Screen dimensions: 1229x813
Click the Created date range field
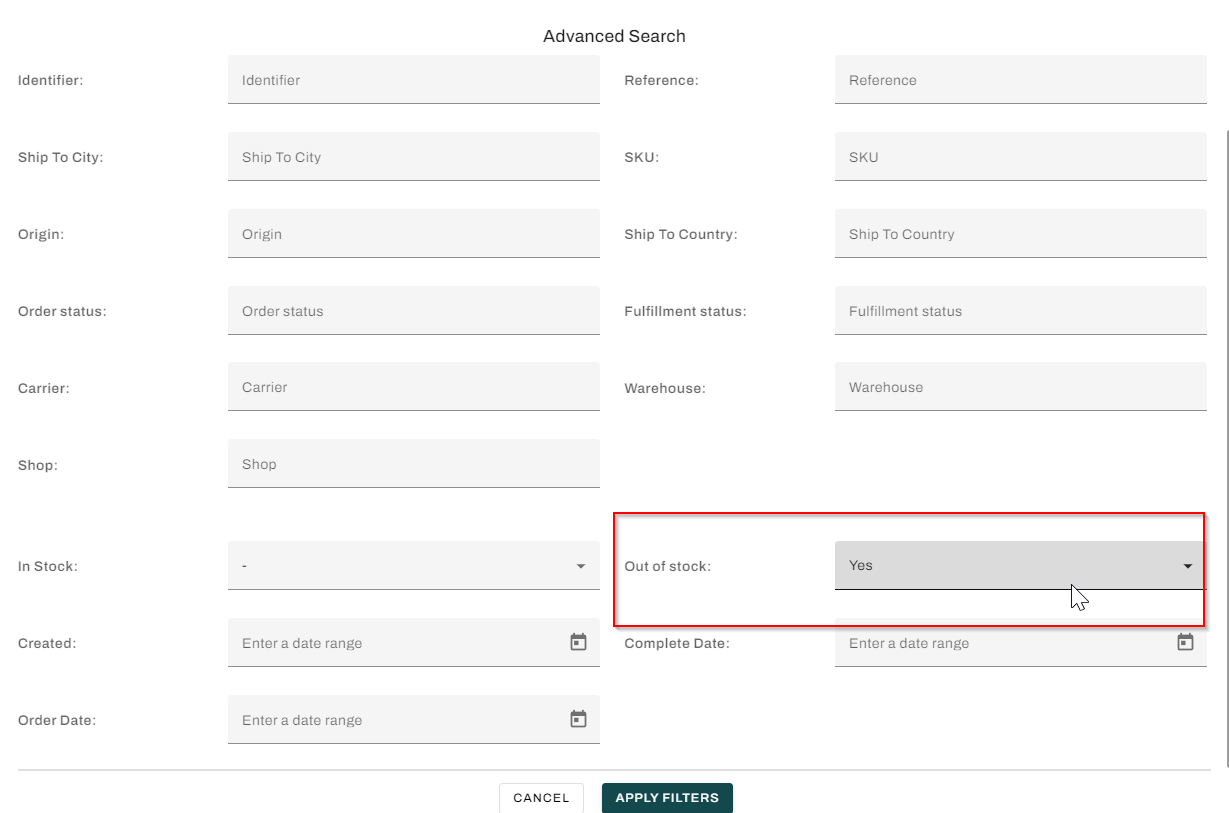[x=414, y=643]
